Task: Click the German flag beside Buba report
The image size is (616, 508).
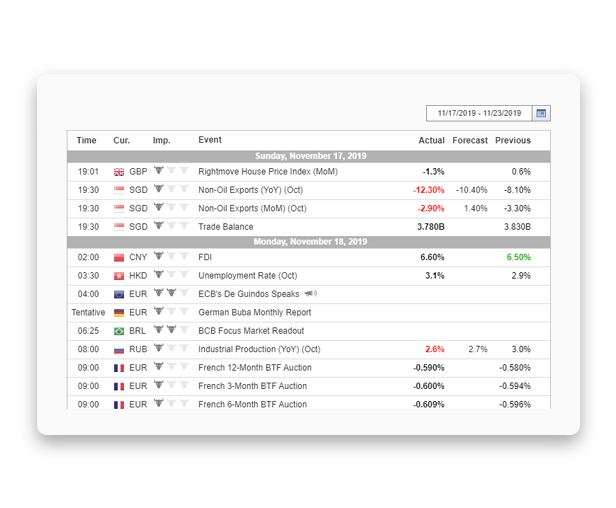Action: 119,313
